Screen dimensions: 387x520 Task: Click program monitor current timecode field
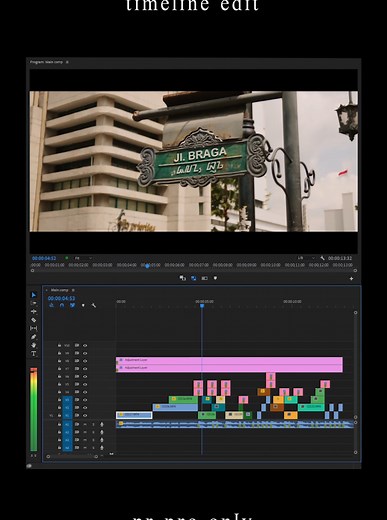point(44,258)
